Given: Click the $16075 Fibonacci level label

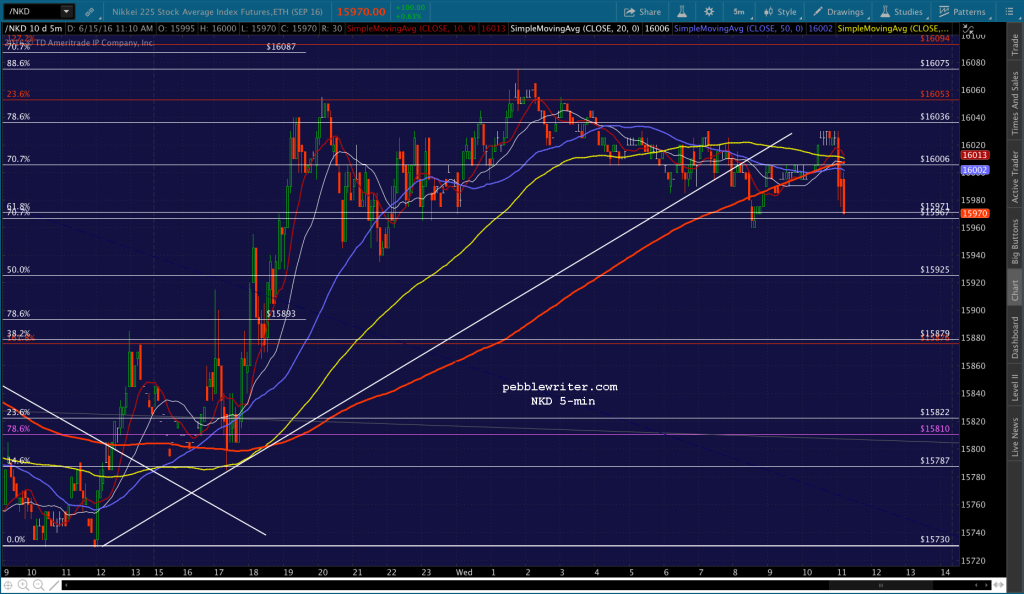Looking at the screenshot, I should pos(935,63).
